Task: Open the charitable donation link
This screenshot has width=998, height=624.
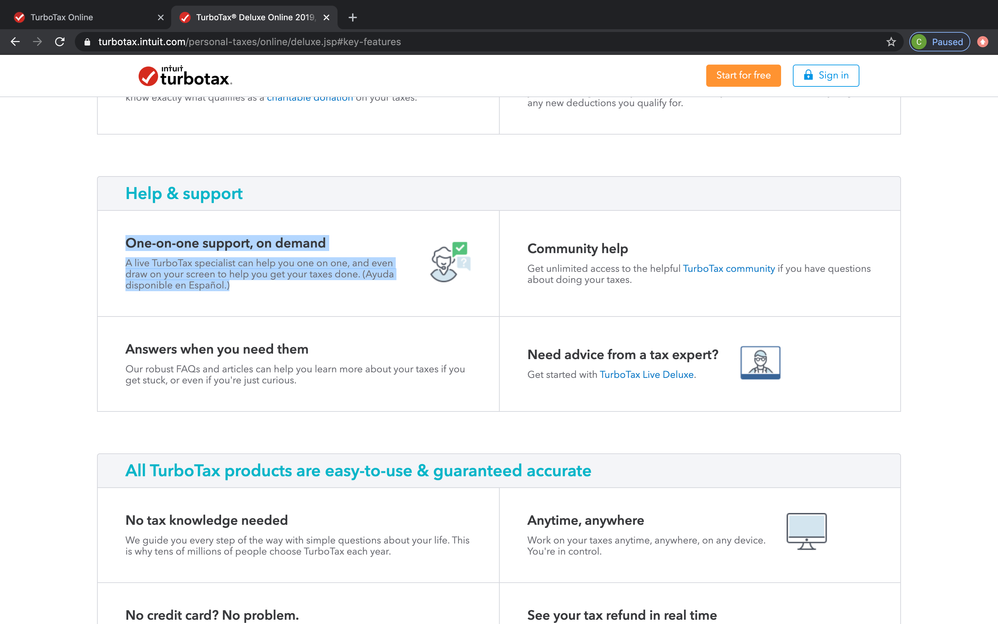Action: [x=310, y=98]
